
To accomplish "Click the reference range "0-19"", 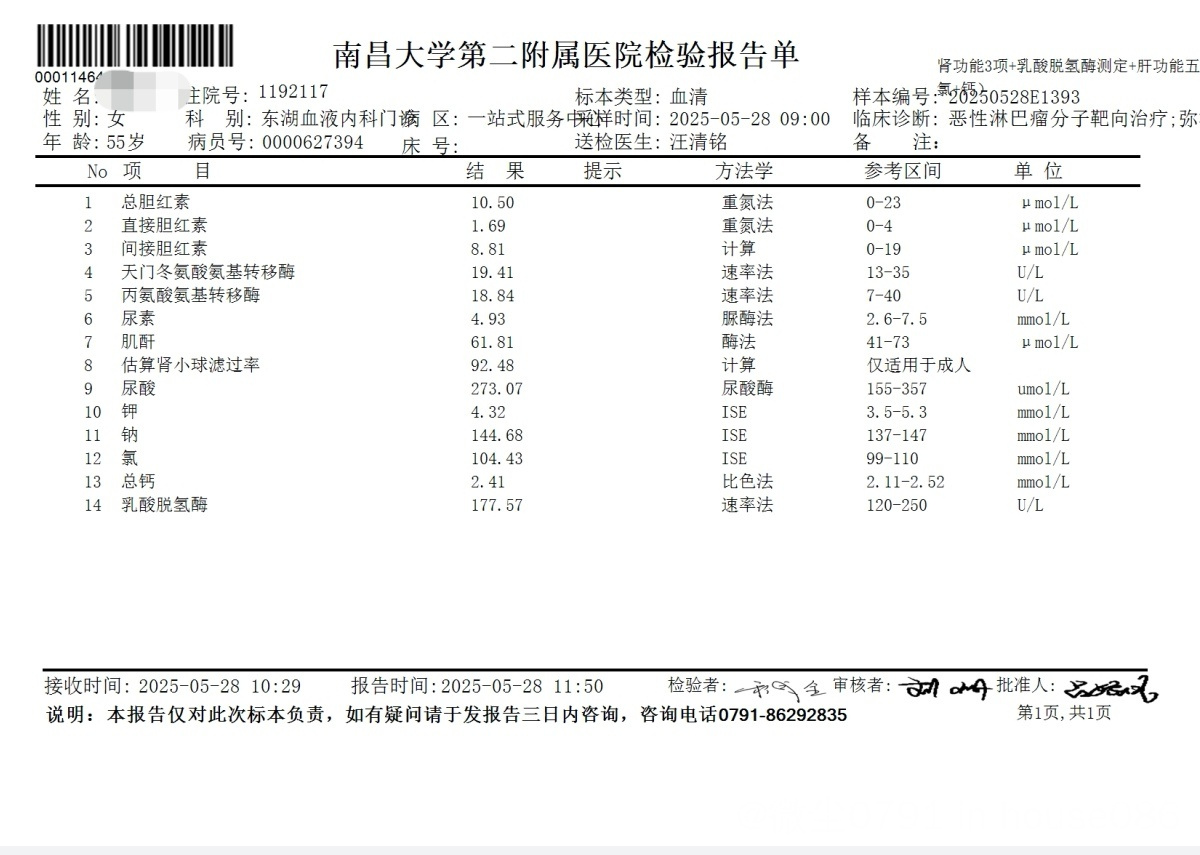I will click(x=884, y=249).
